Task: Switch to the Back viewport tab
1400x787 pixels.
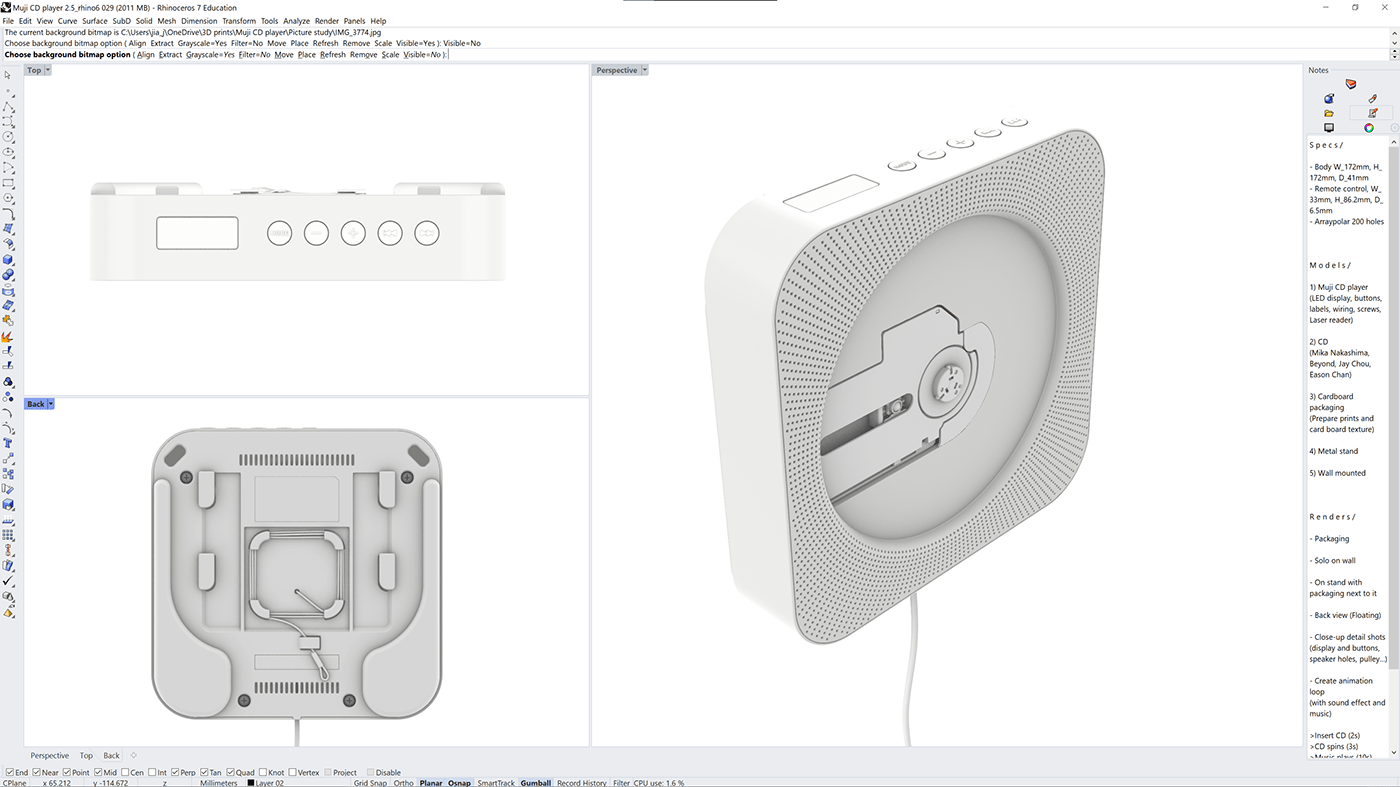Action: point(111,755)
